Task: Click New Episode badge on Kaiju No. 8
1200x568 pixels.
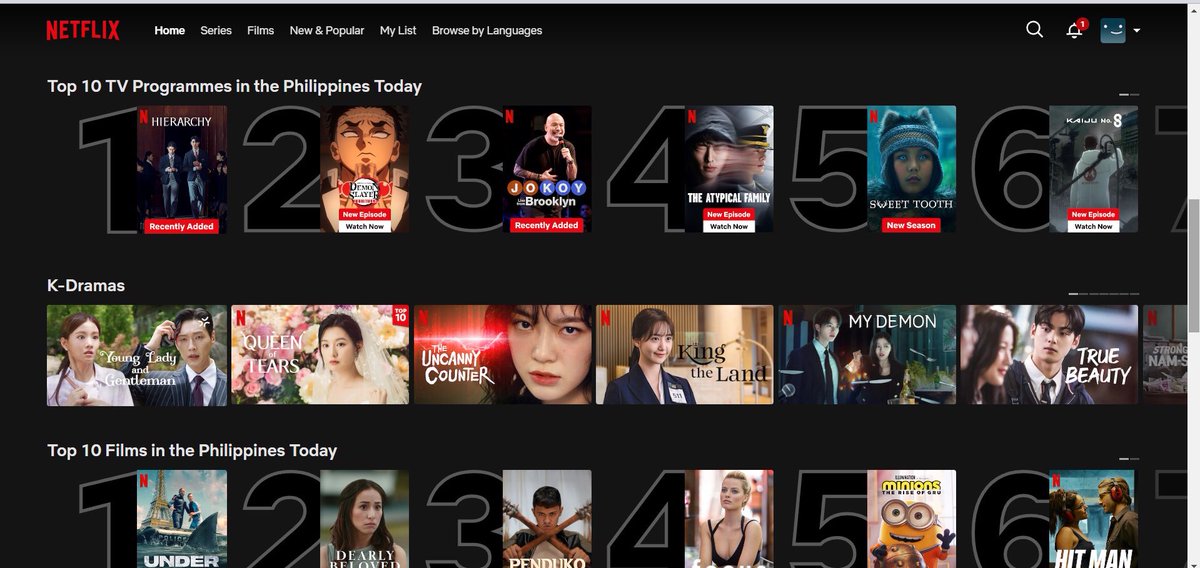Action: point(1093,215)
